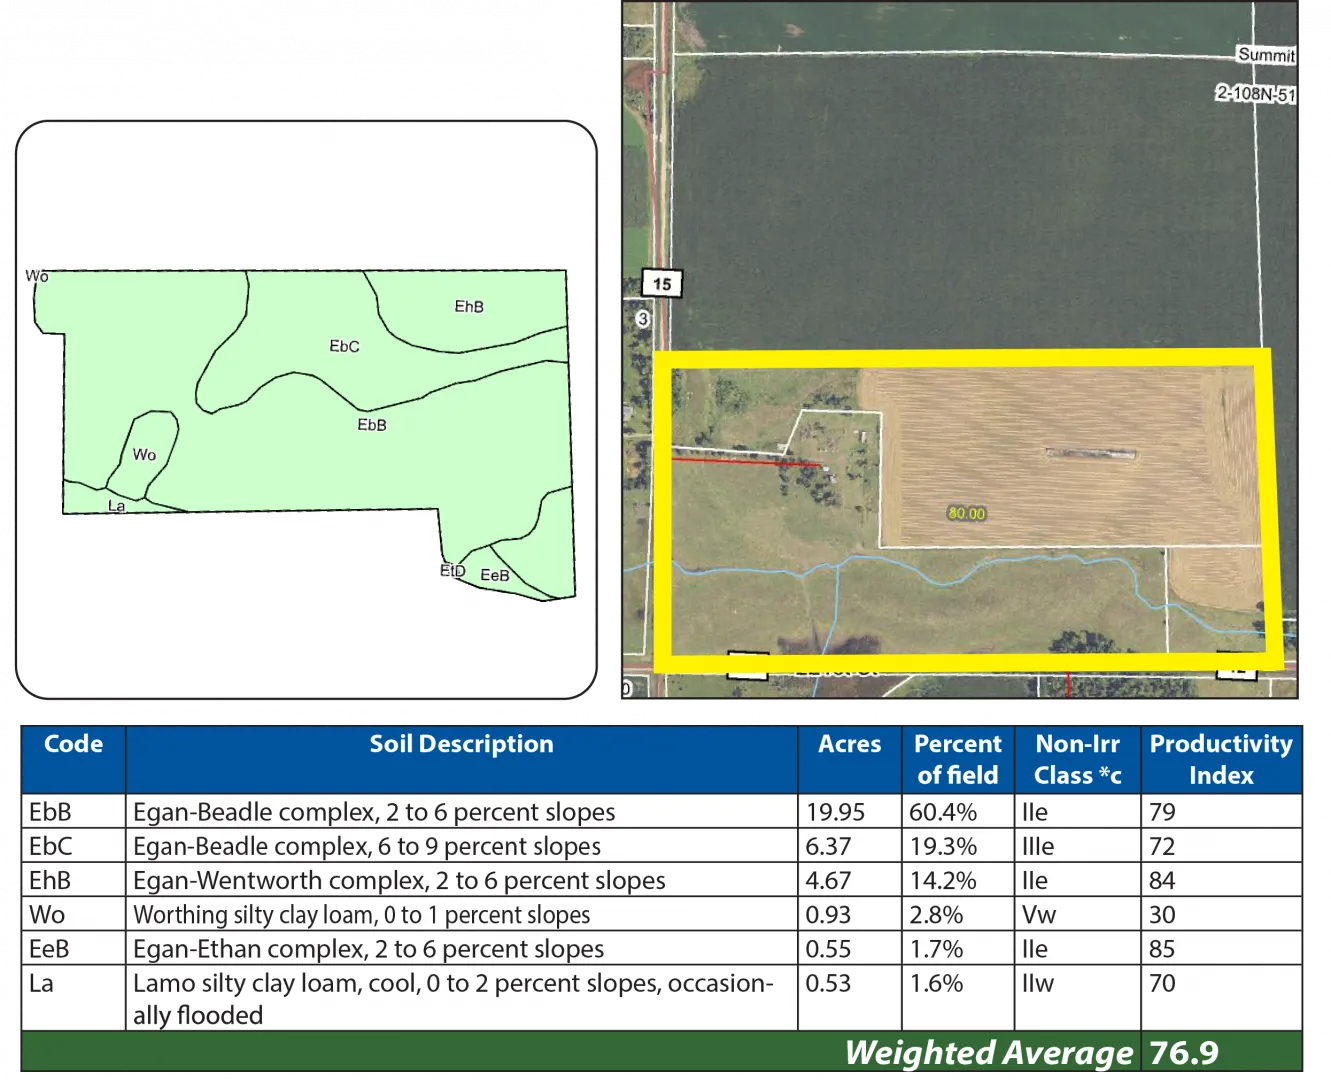1331x1080 pixels.
Task: Click the Summit township label
Action: point(1265,55)
